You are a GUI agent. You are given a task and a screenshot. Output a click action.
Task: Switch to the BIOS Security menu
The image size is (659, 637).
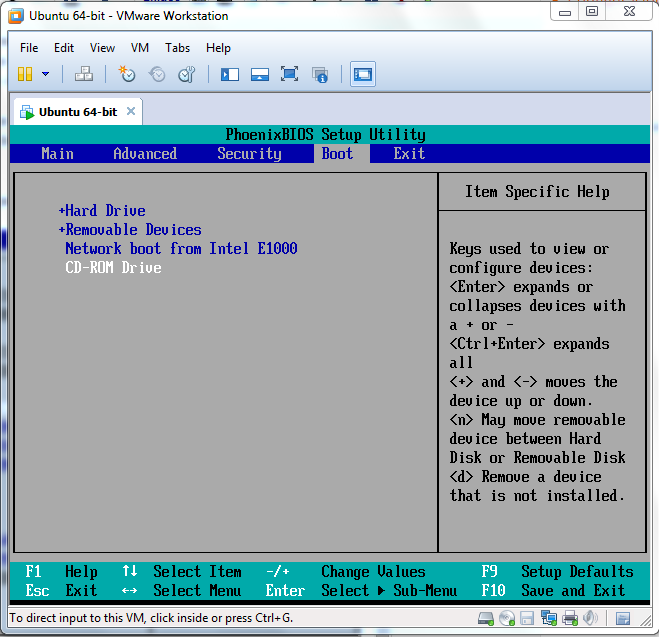pyautogui.click(x=249, y=154)
